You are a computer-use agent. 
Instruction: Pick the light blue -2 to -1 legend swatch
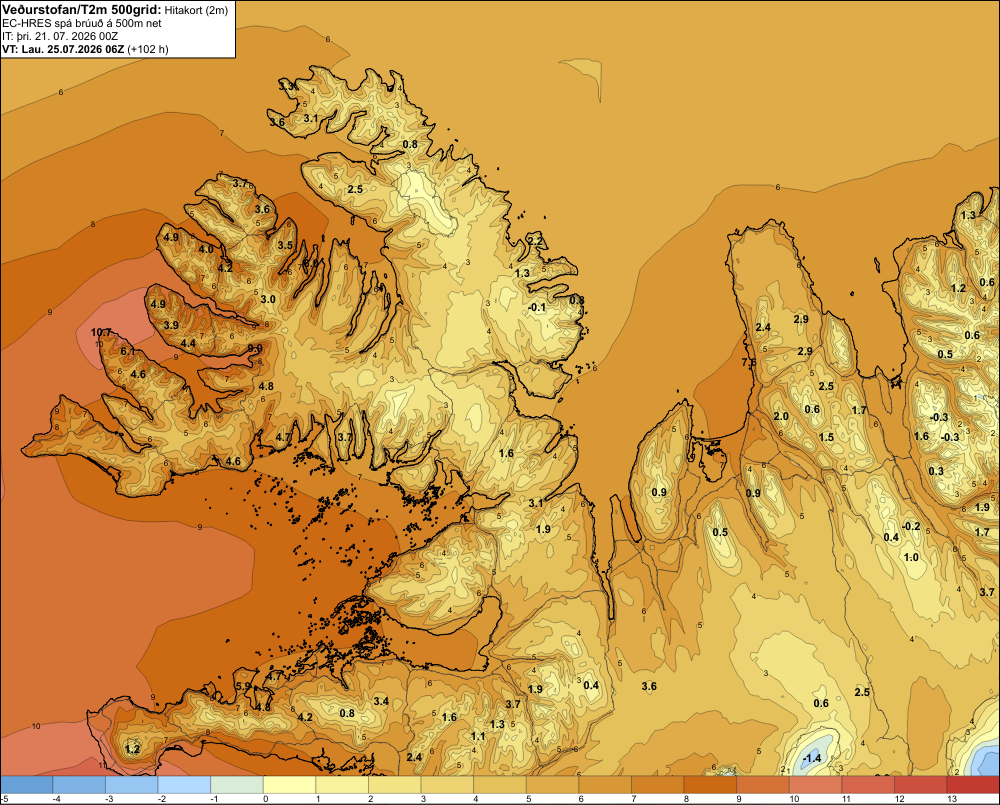(x=184, y=785)
